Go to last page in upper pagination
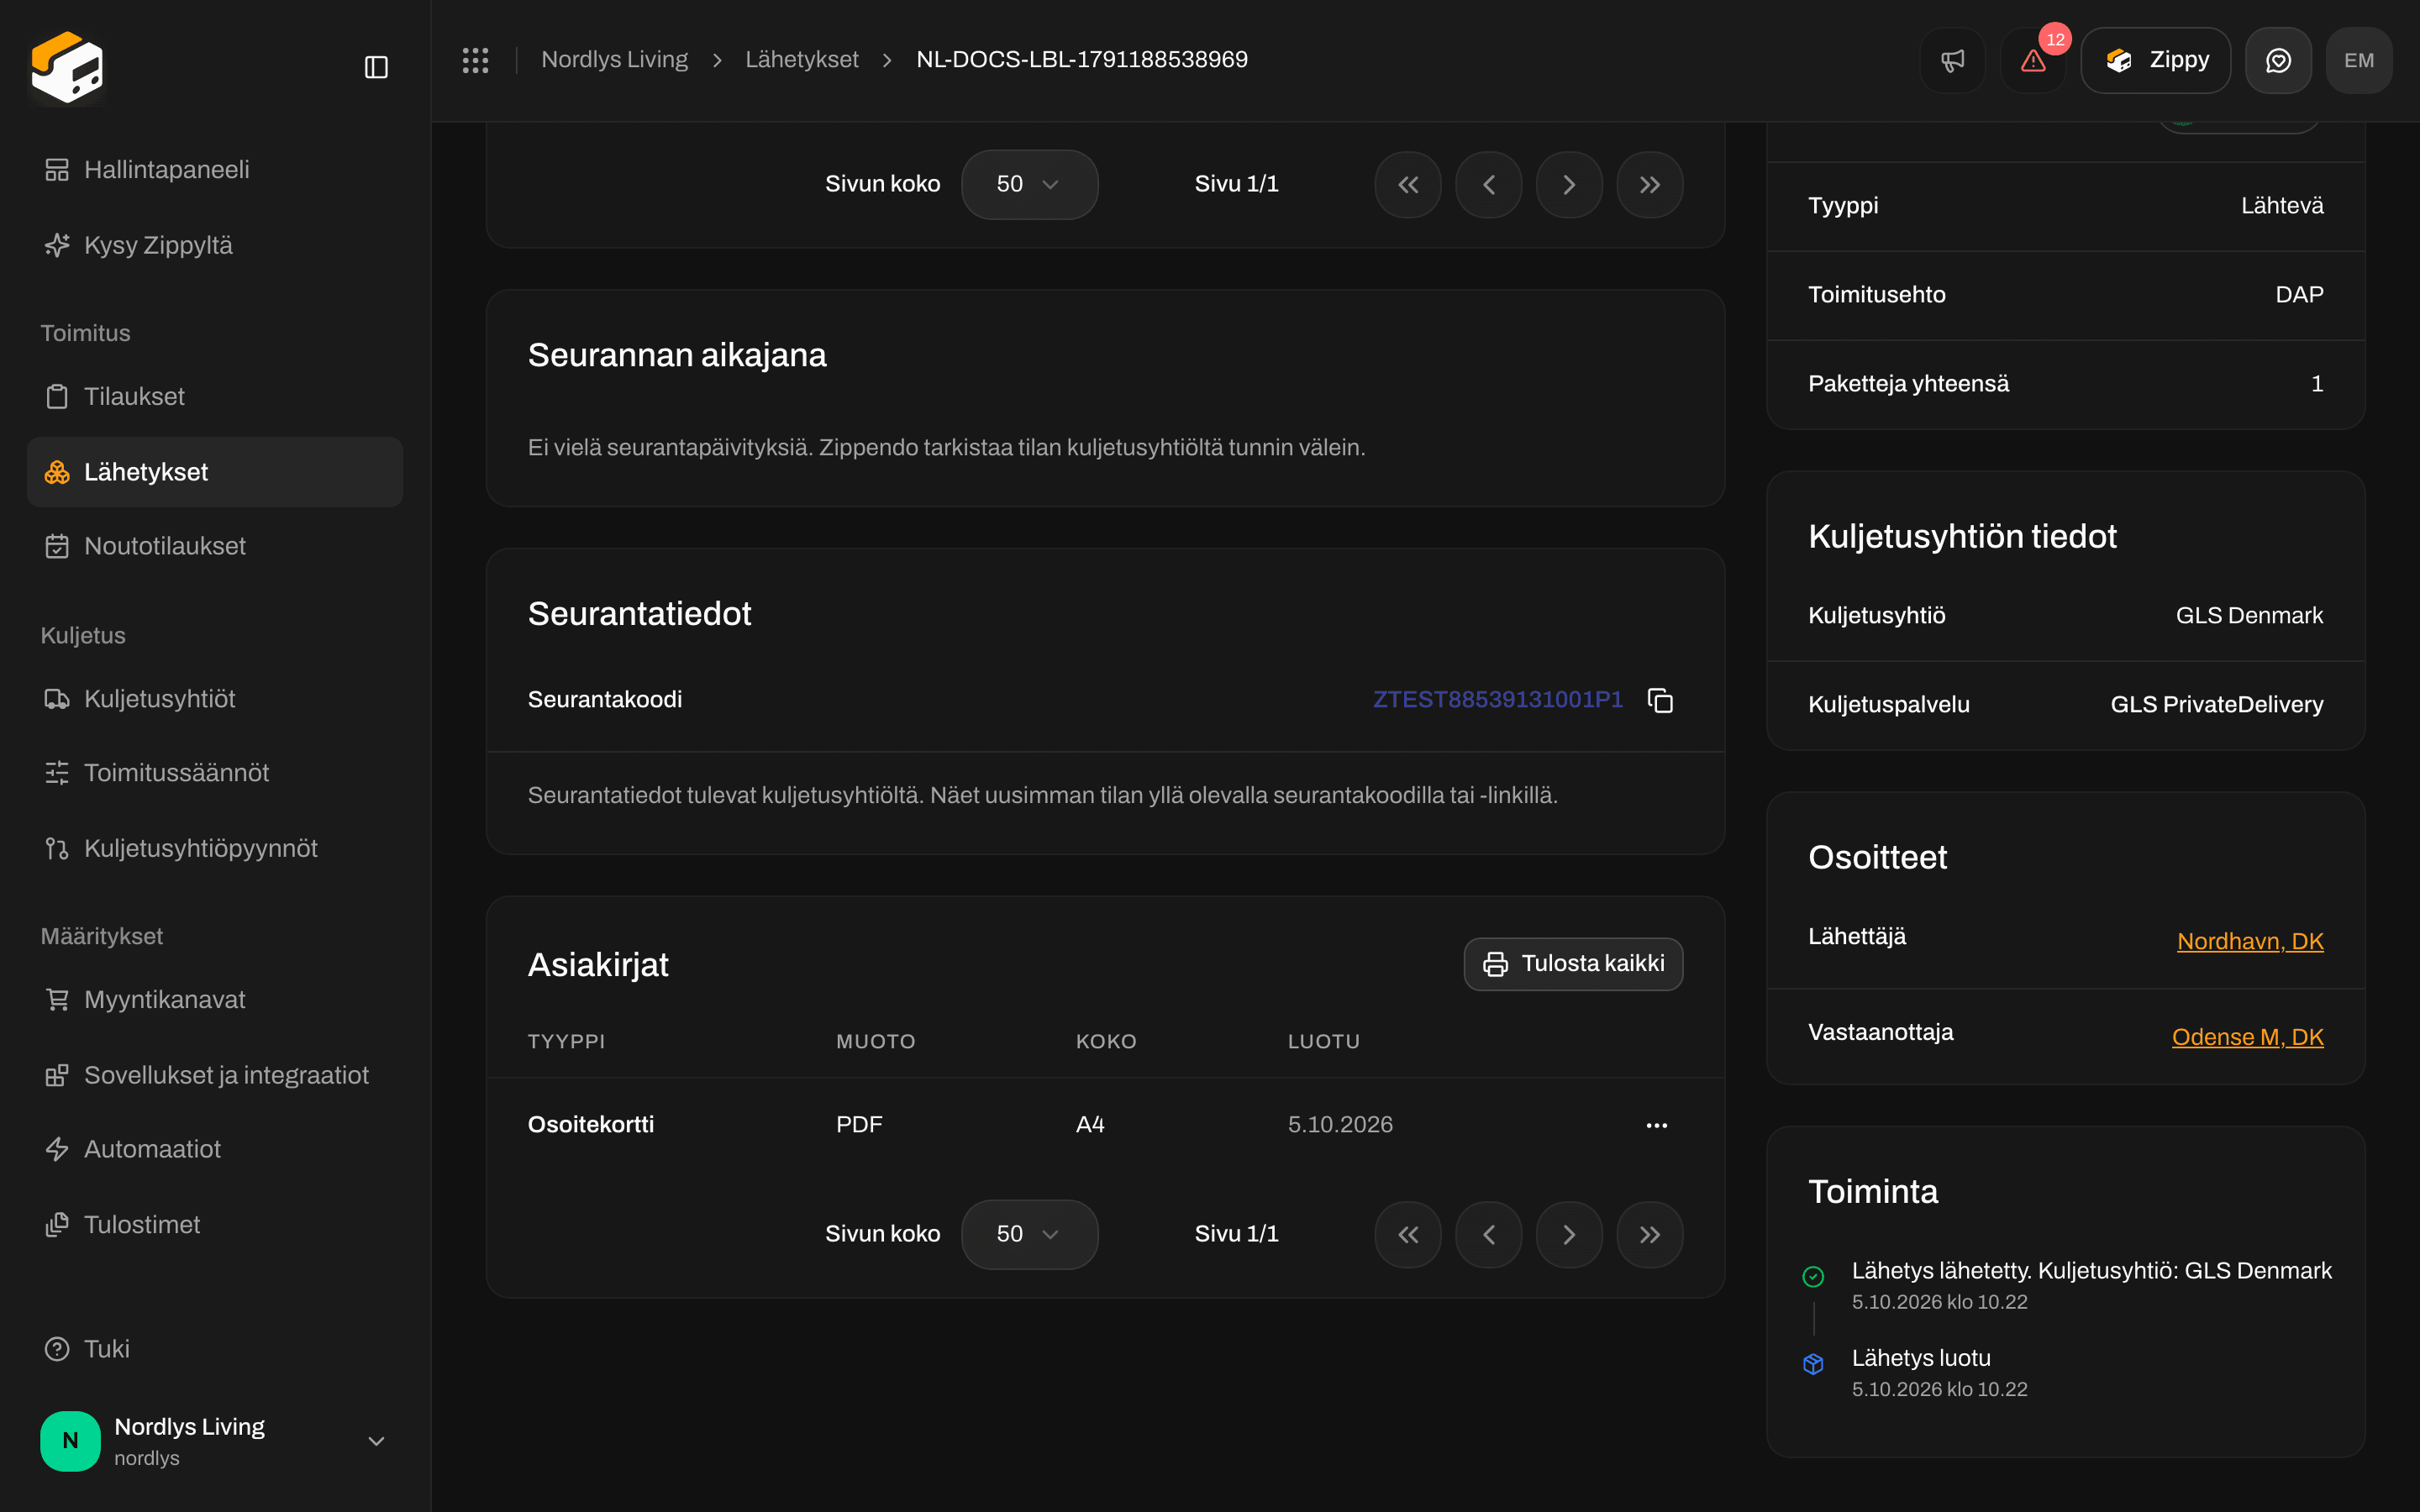This screenshot has height=1512, width=2420. click(x=1650, y=184)
